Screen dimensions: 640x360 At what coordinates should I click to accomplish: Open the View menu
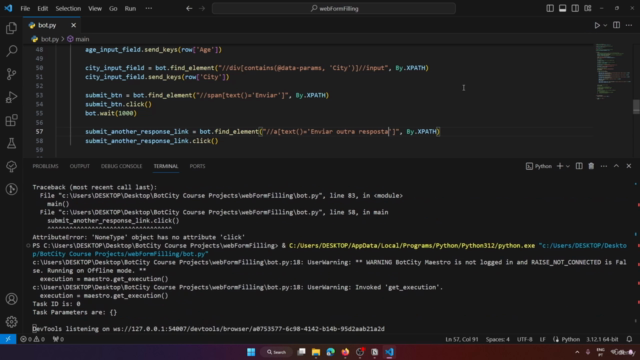[x=95, y=8]
